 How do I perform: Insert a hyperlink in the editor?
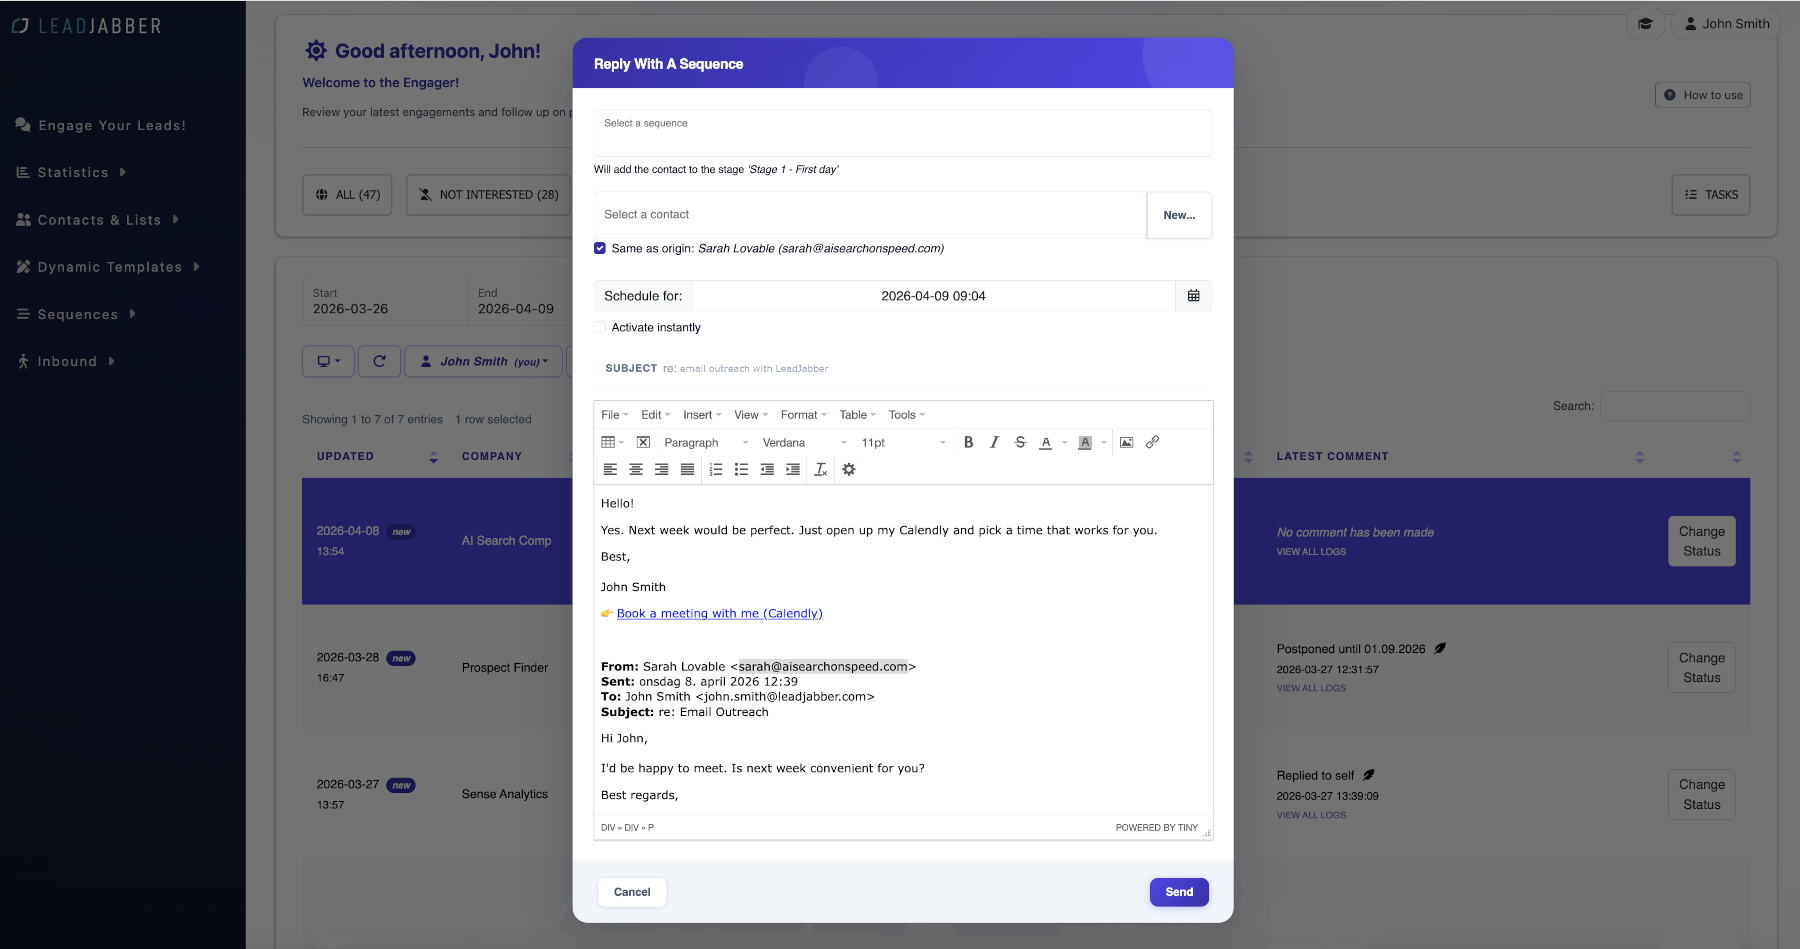tap(1152, 442)
